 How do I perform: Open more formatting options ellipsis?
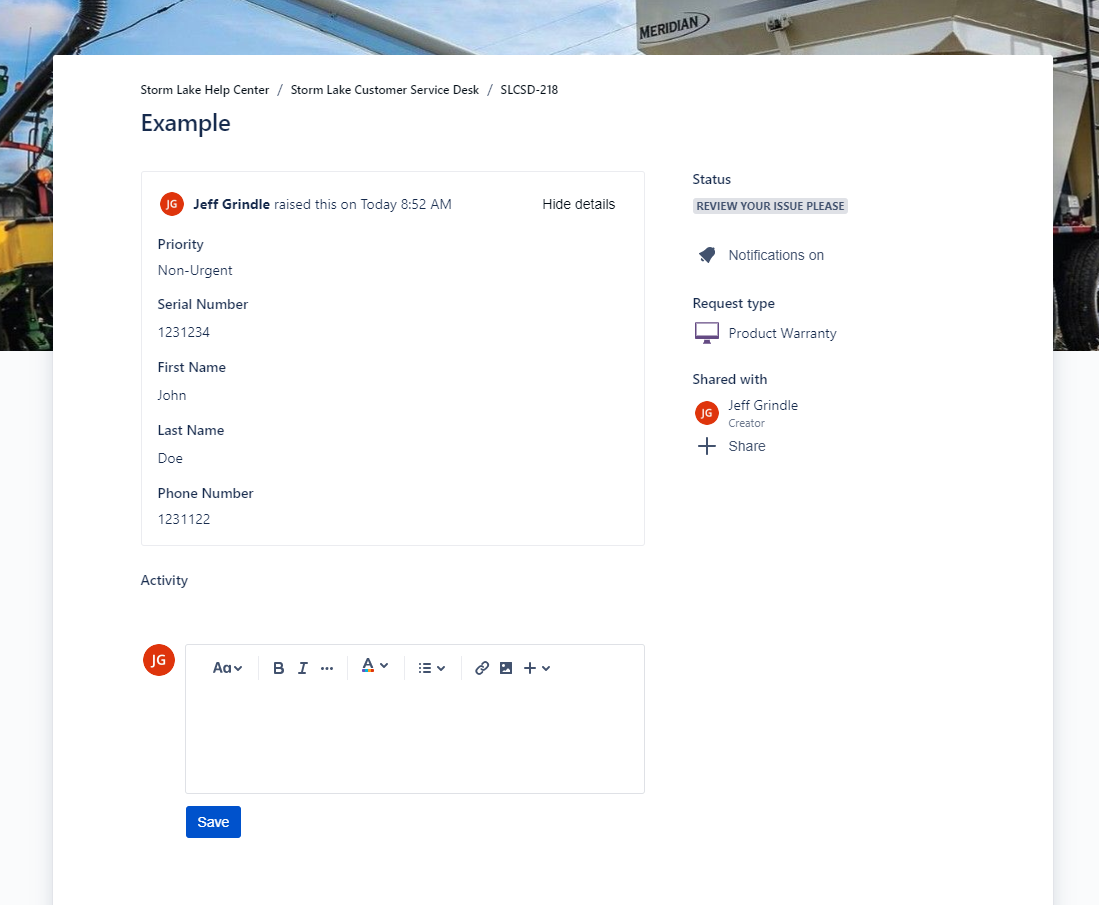point(327,668)
